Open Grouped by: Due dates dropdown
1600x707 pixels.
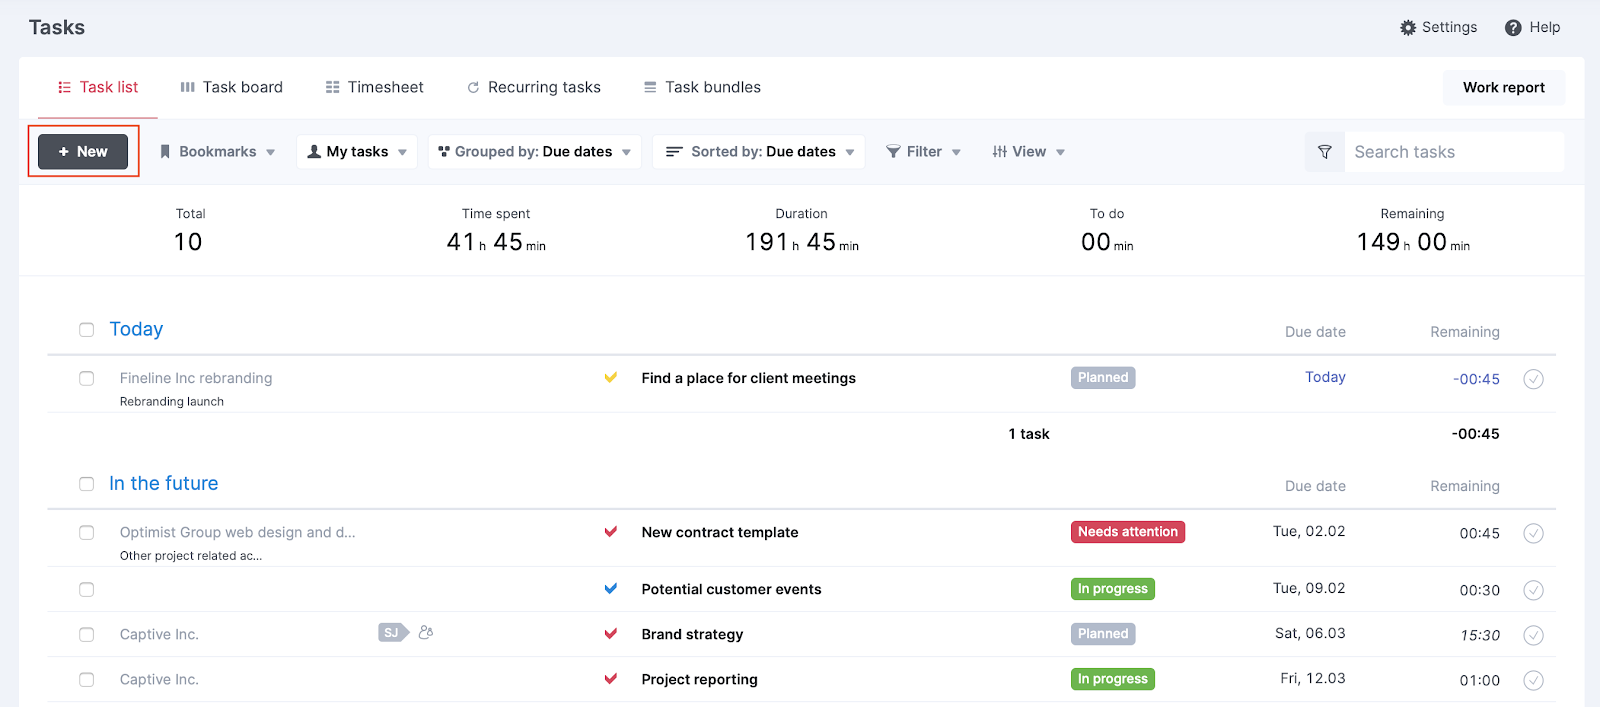[x=535, y=152]
